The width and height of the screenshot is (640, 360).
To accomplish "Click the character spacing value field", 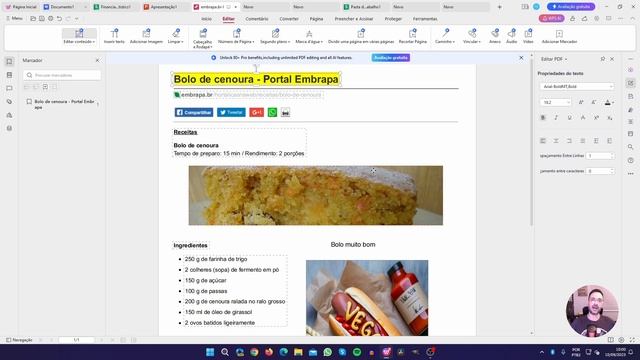I will pyautogui.click(x=600, y=171).
